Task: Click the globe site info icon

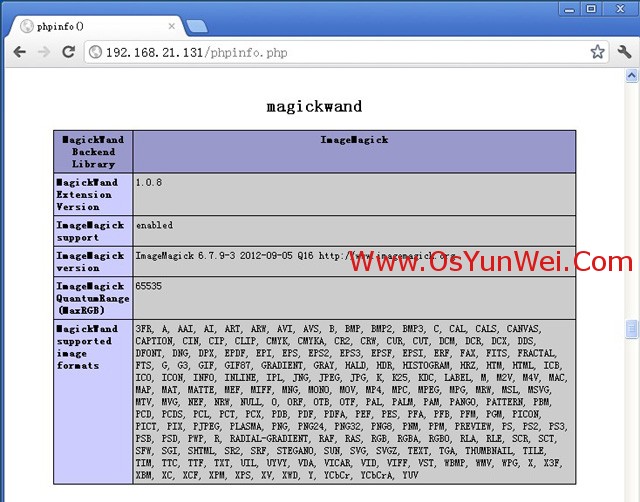Action: [94, 52]
